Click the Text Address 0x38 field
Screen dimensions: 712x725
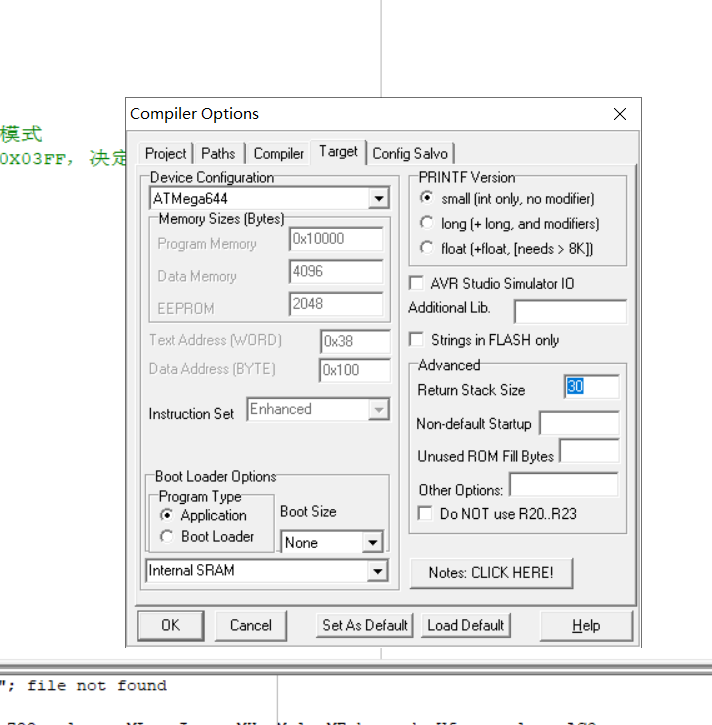tap(355, 341)
